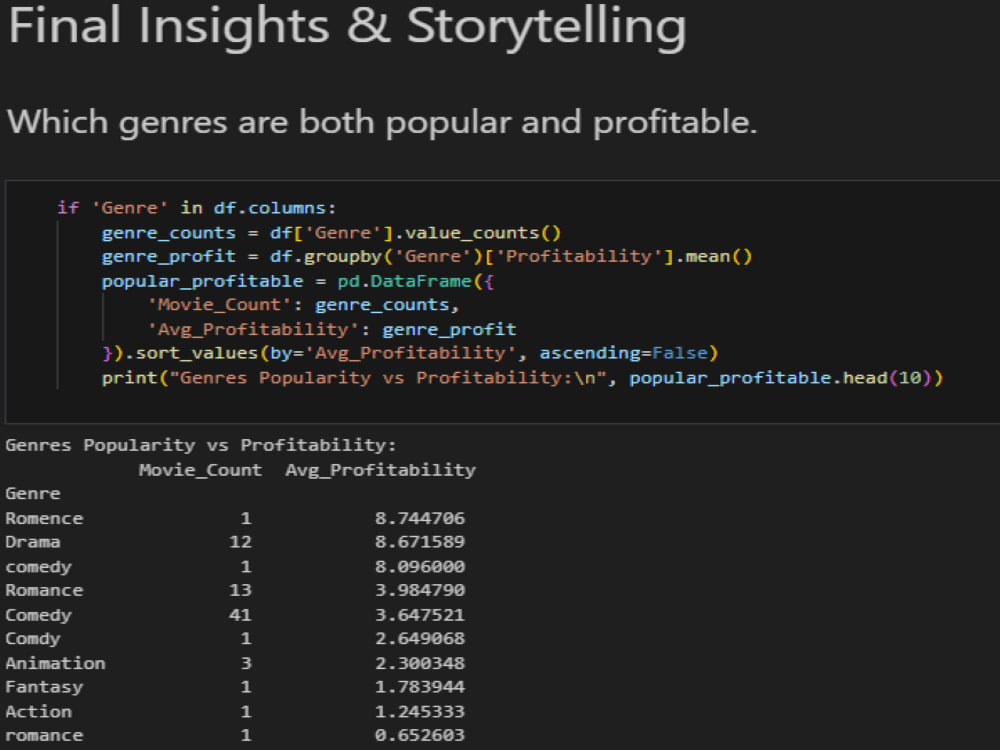Click 'Genres Popularity vs Profitability:' output line

point(201,445)
